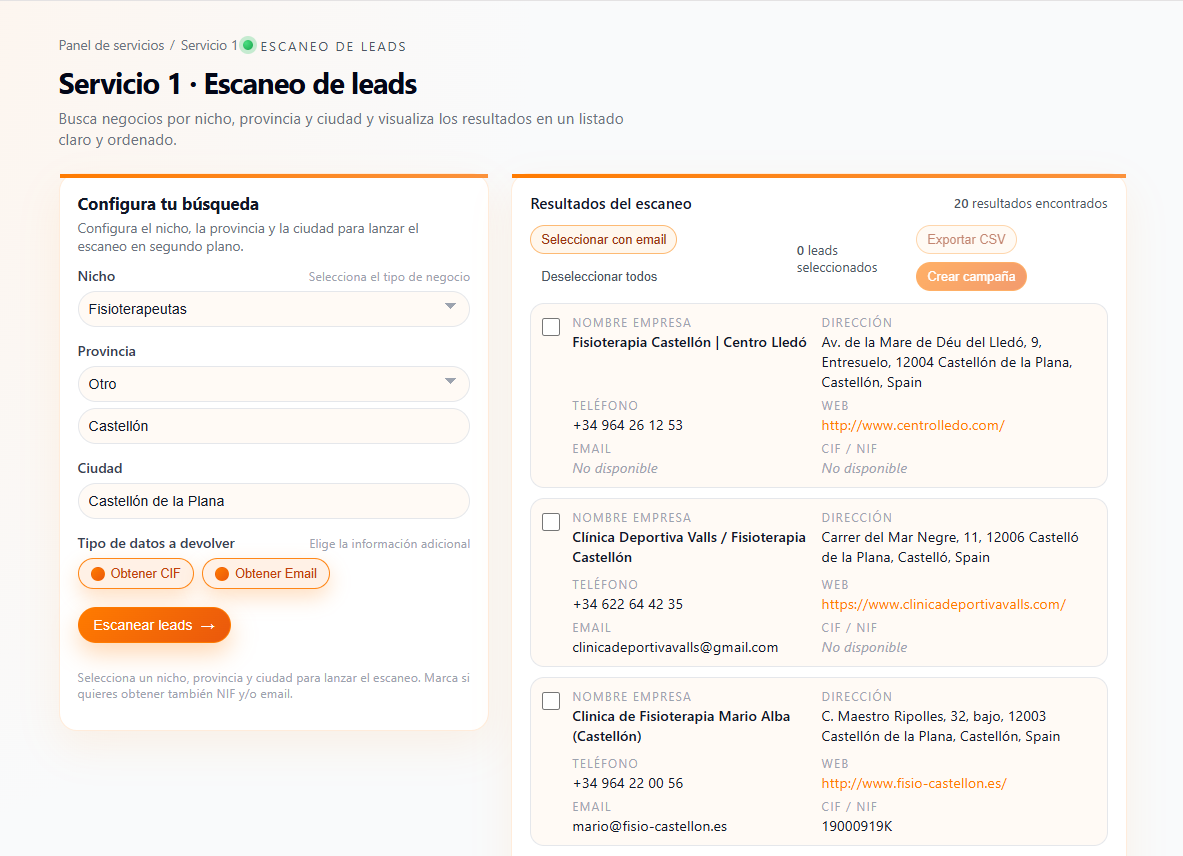Click the Servicio 1 breadcrumb
Image resolution: width=1183 pixels, height=856 pixels.
209,45
